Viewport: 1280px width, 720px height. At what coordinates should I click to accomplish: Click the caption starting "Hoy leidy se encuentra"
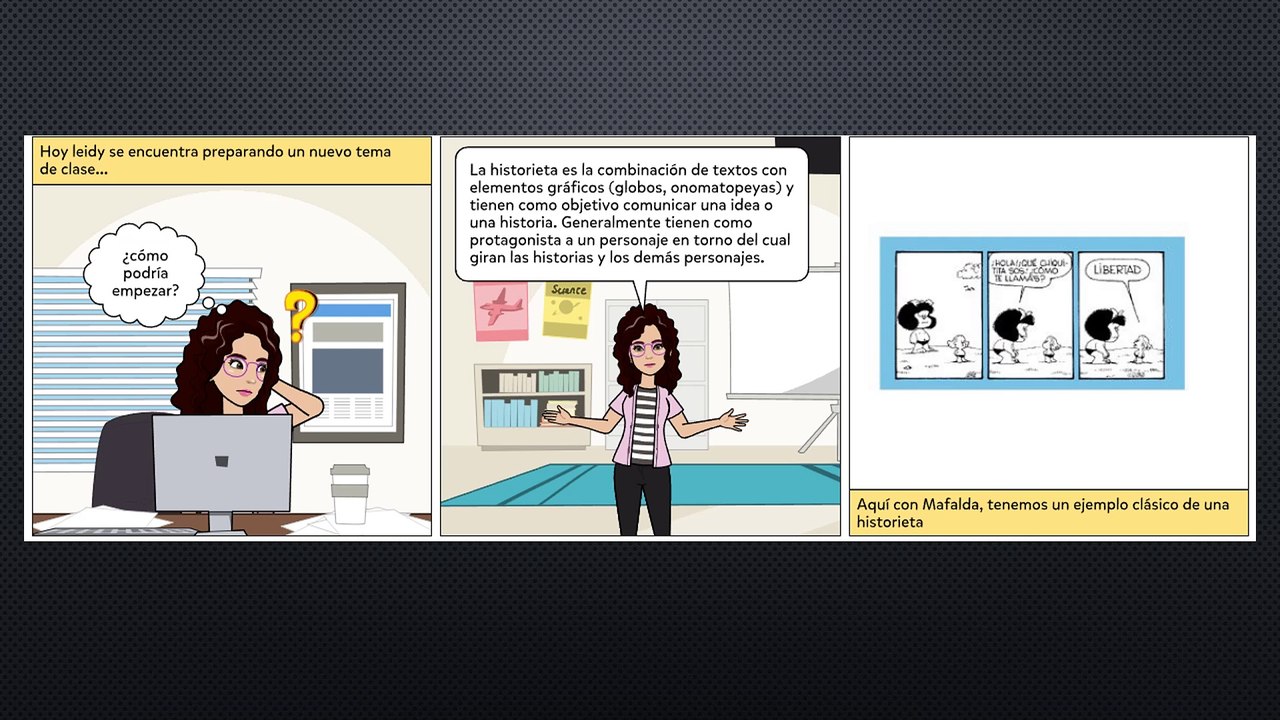coord(232,161)
